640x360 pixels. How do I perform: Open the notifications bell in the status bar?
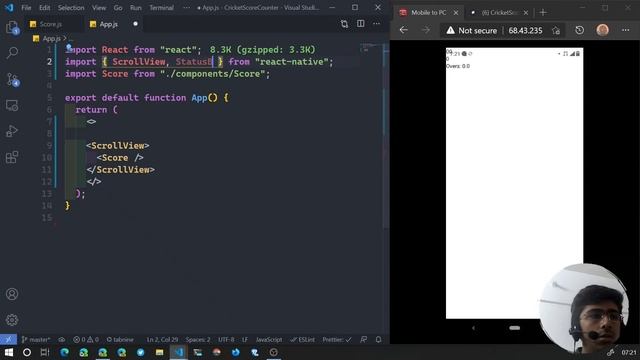pyautogui.click(x=378, y=340)
